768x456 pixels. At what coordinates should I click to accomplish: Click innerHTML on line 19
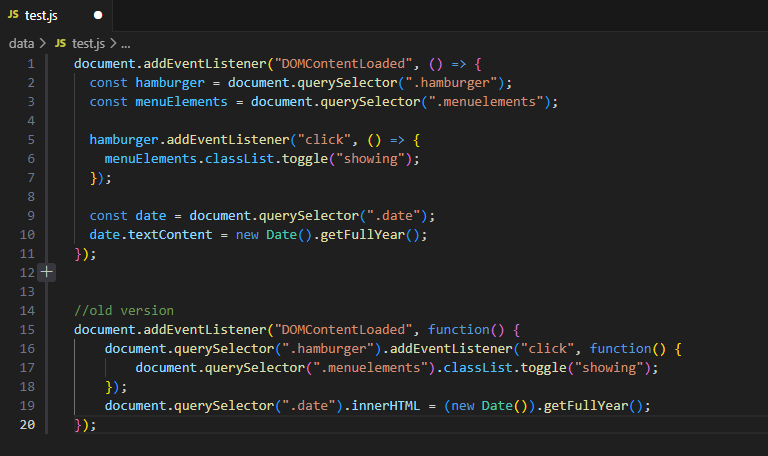click(x=385, y=406)
